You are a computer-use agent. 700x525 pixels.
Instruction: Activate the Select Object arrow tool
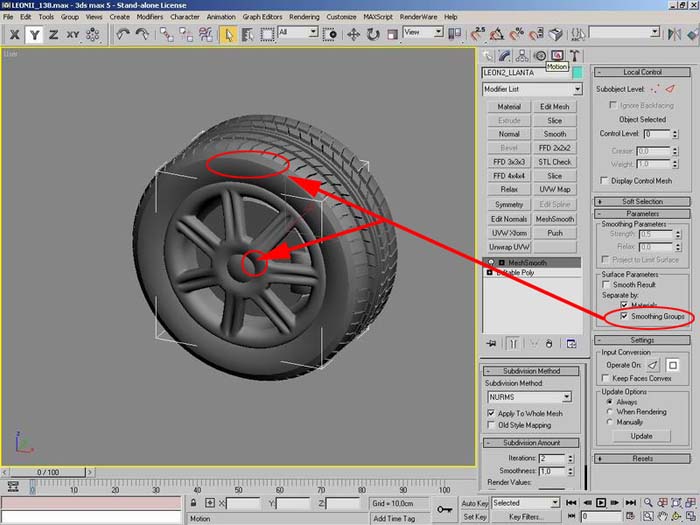(x=228, y=34)
